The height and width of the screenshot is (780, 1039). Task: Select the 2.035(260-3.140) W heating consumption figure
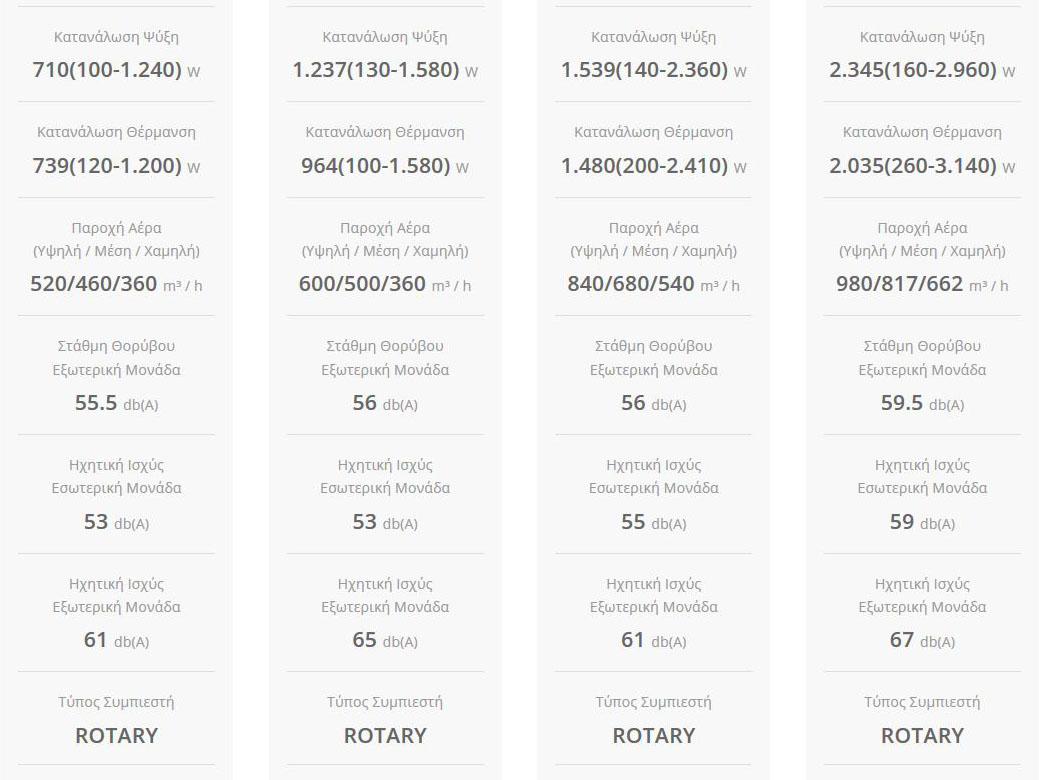(922, 166)
